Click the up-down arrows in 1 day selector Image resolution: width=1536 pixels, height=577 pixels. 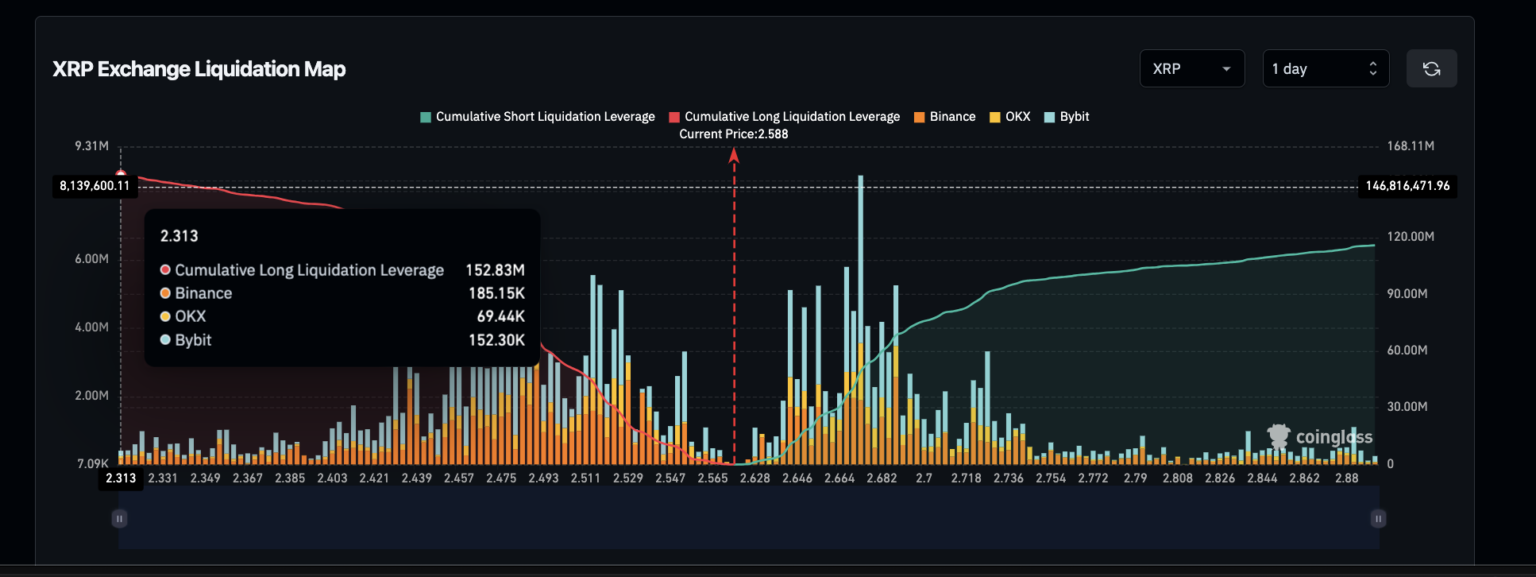click(x=1372, y=69)
